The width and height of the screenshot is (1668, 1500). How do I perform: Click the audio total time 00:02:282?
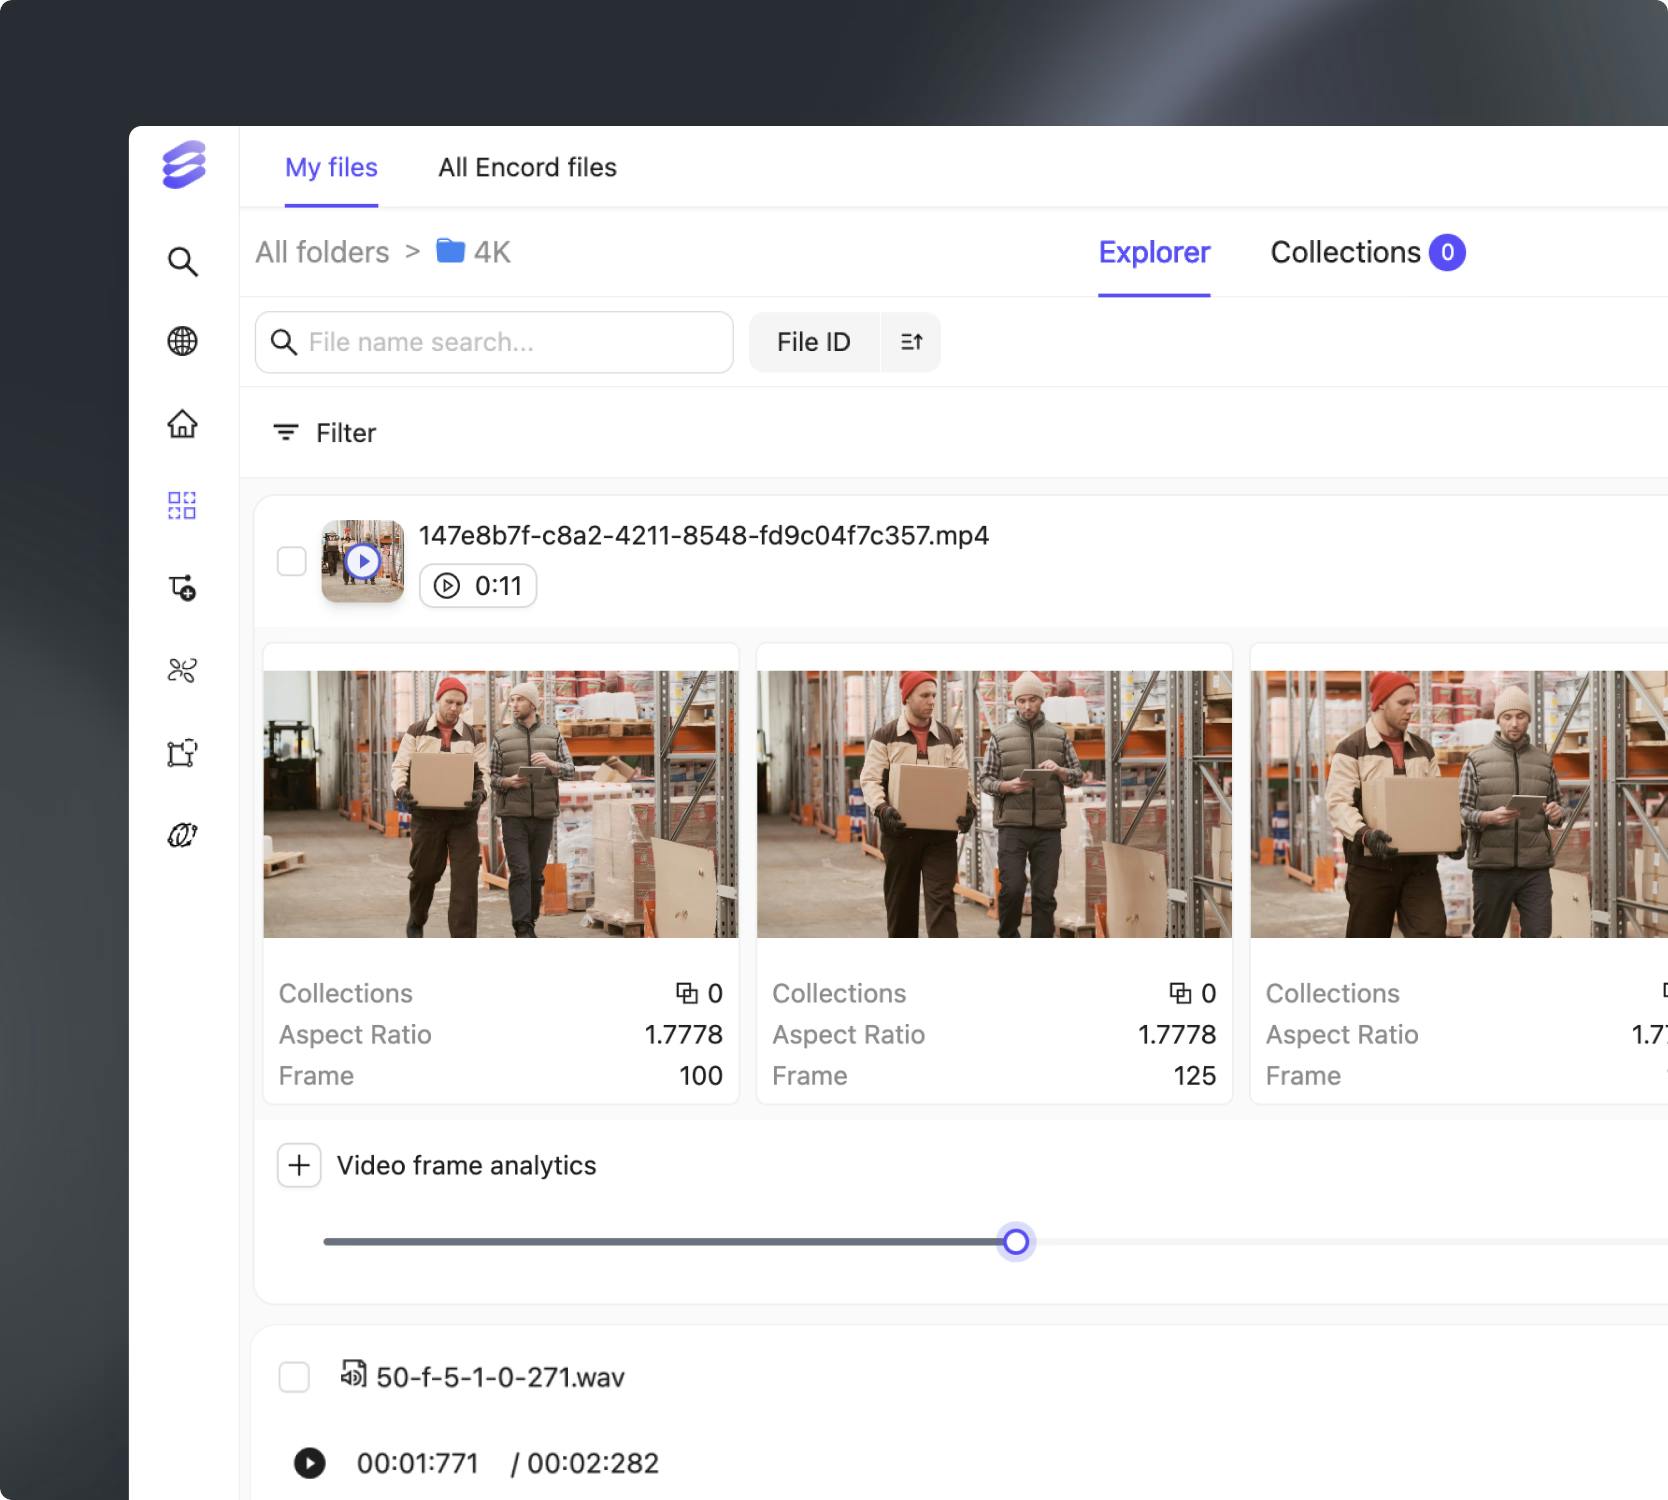[x=593, y=1463]
